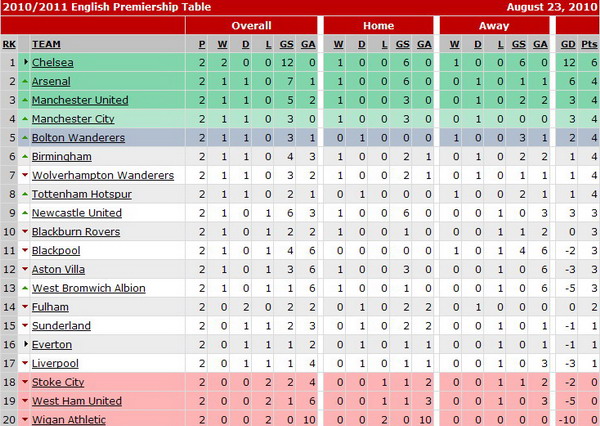Image resolution: width=600 pixels, height=426 pixels.
Task: Click the red down arrow beside Liverpool
Action: [x=25, y=363]
